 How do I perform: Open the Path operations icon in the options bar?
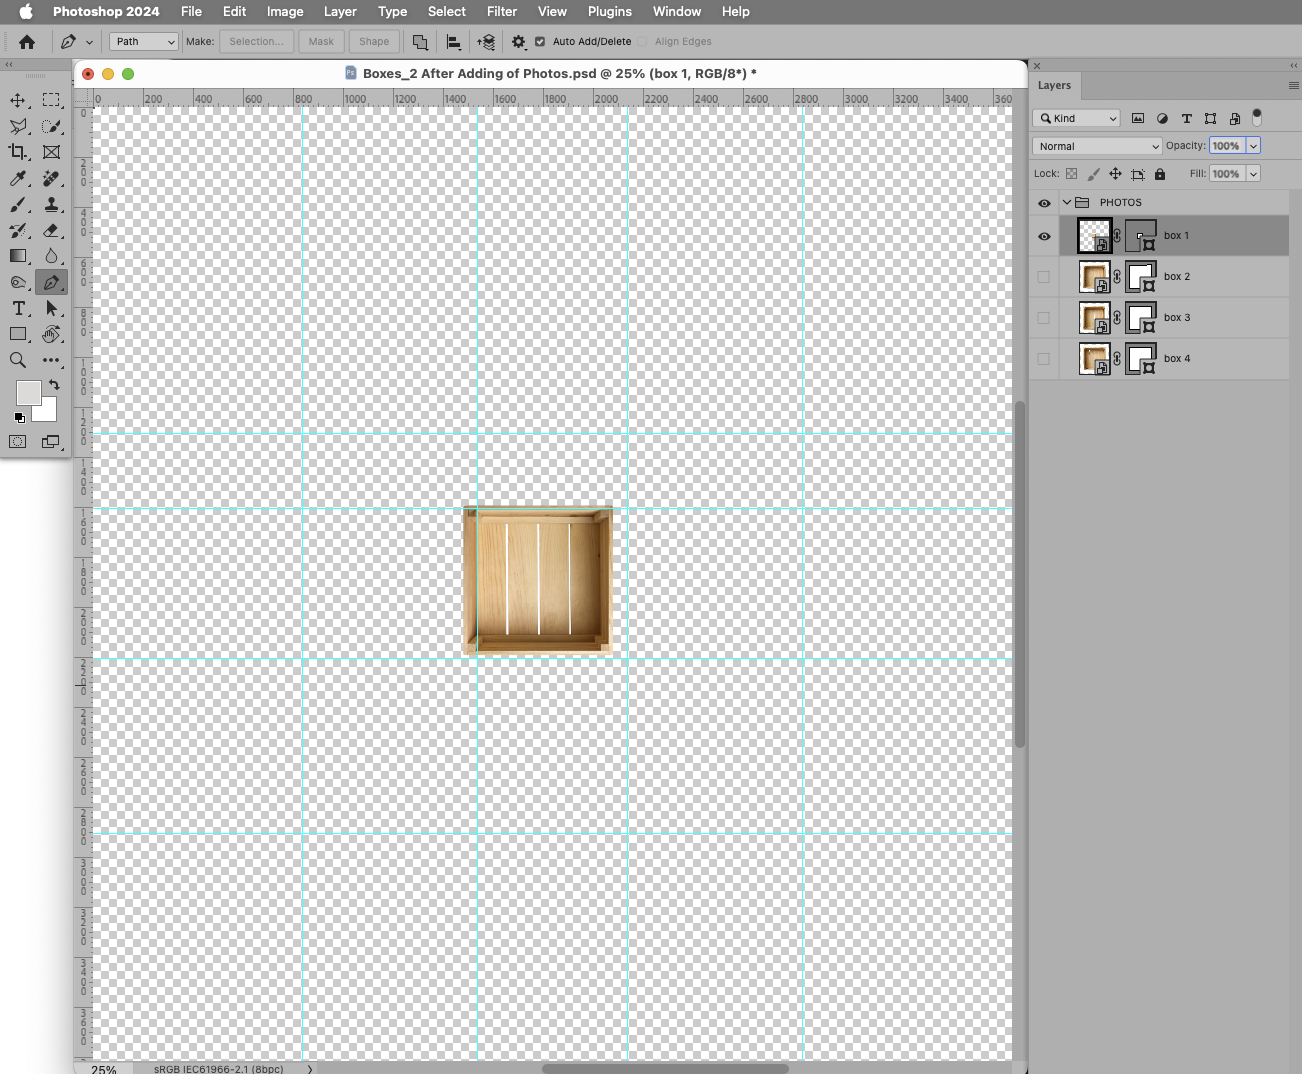[x=419, y=41]
